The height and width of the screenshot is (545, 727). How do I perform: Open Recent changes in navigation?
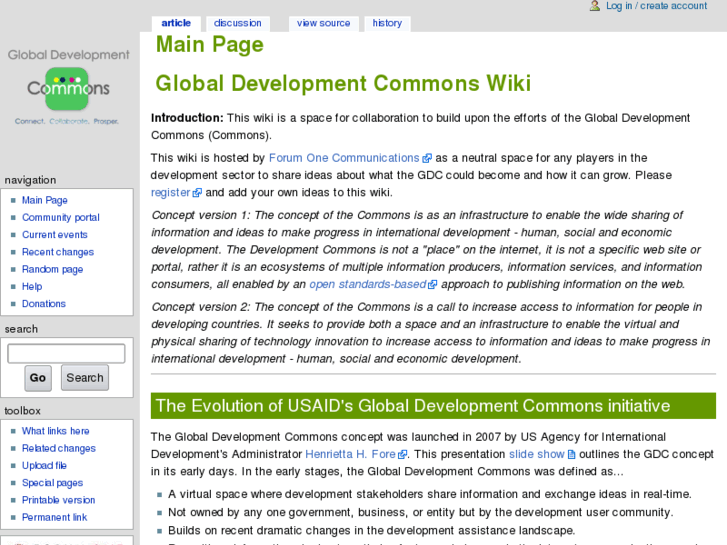click(58, 252)
